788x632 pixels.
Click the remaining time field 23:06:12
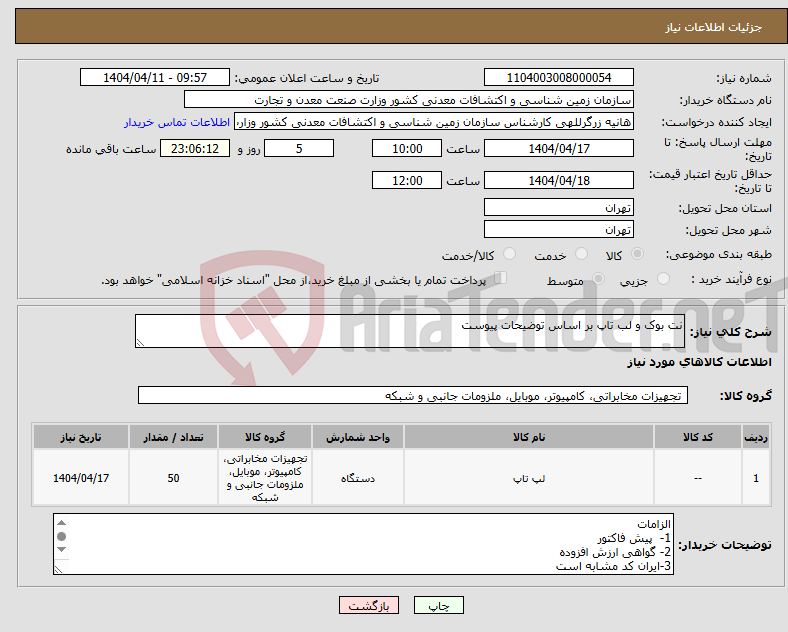[x=194, y=148]
